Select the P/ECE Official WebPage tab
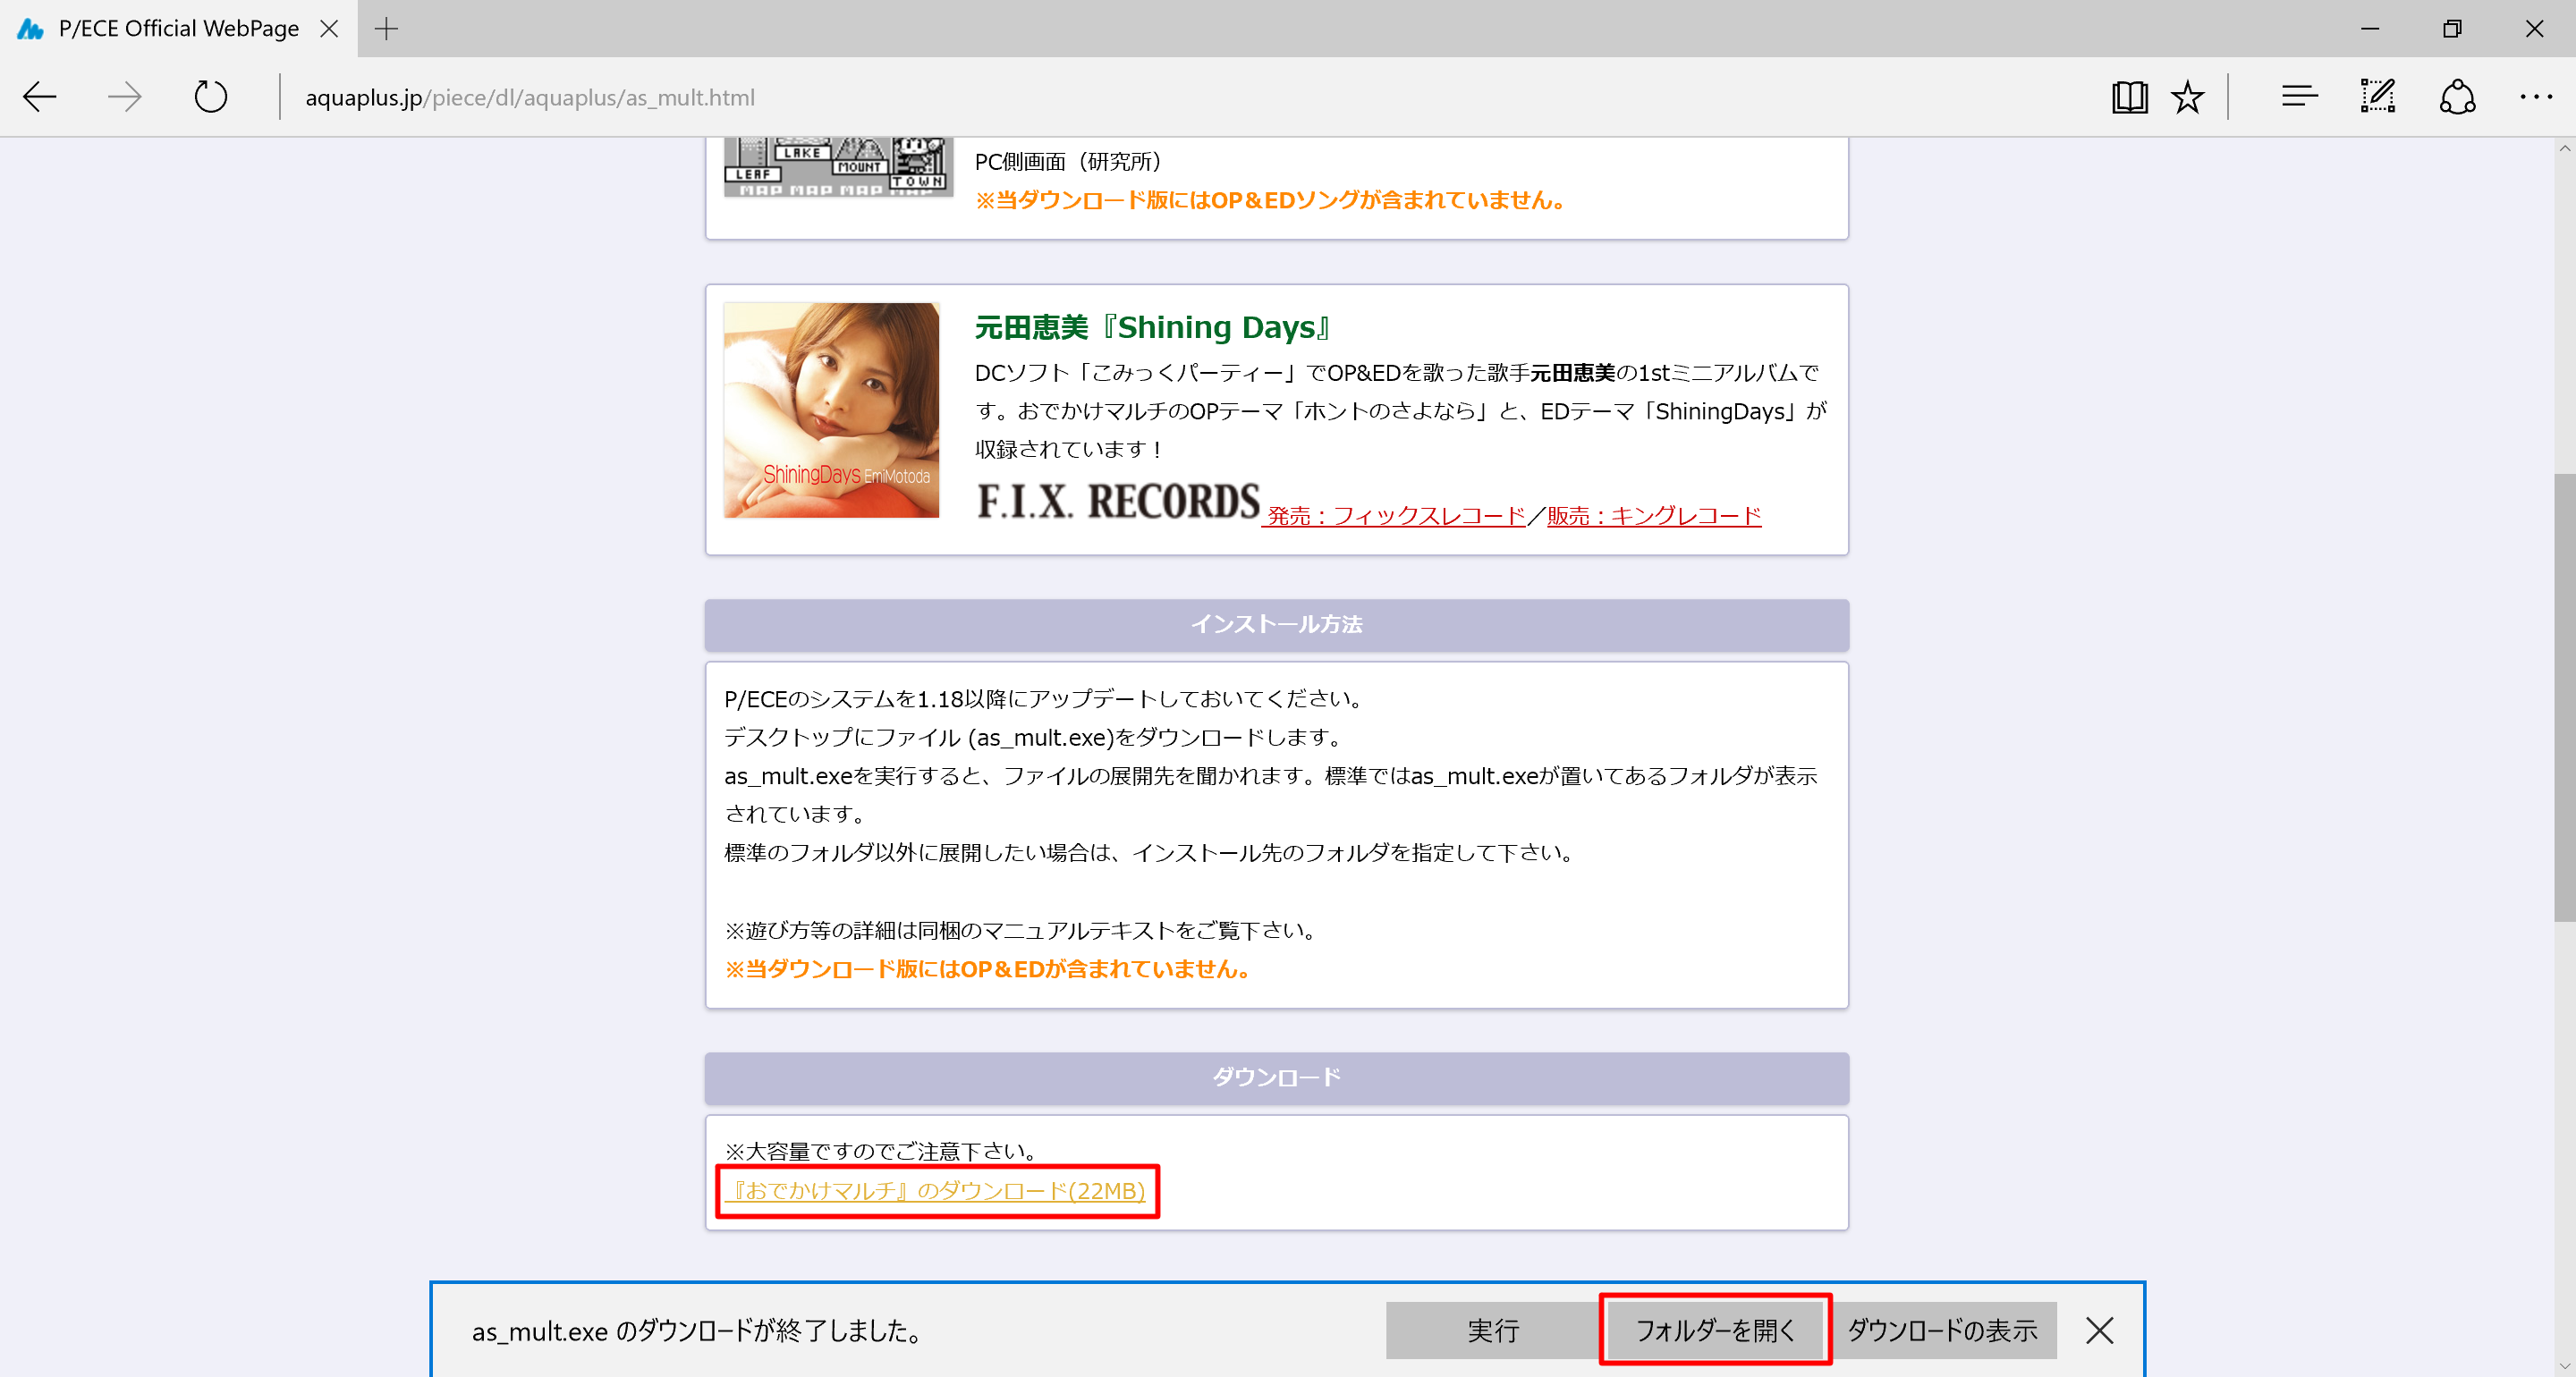This screenshot has height=1377, width=2576. pyautogui.click(x=178, y=29)
